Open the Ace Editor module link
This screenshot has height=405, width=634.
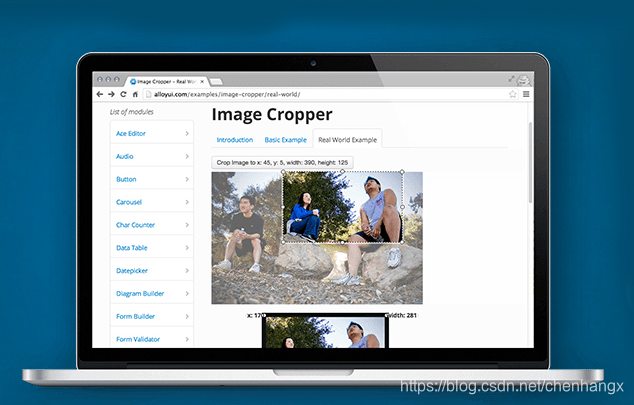click(x=131, y=133)
